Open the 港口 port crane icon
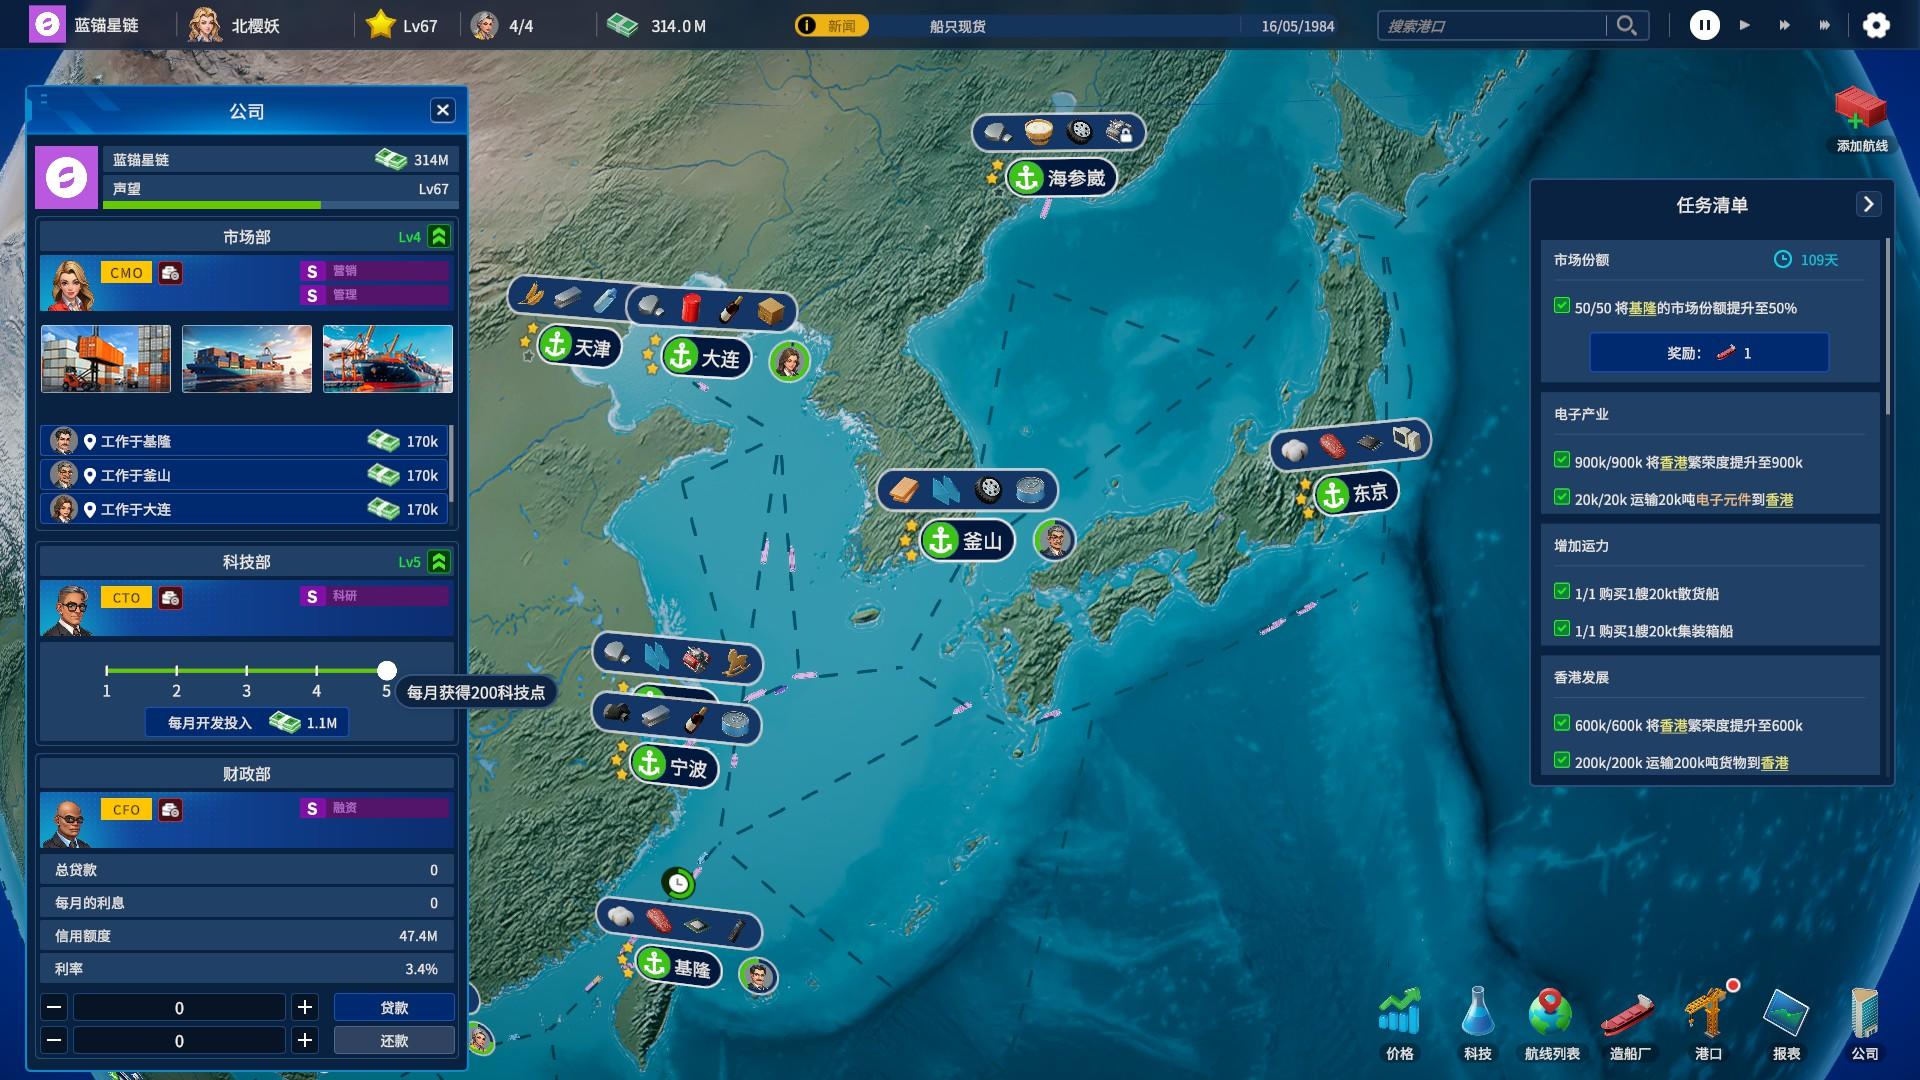 pos(1707,1012)
